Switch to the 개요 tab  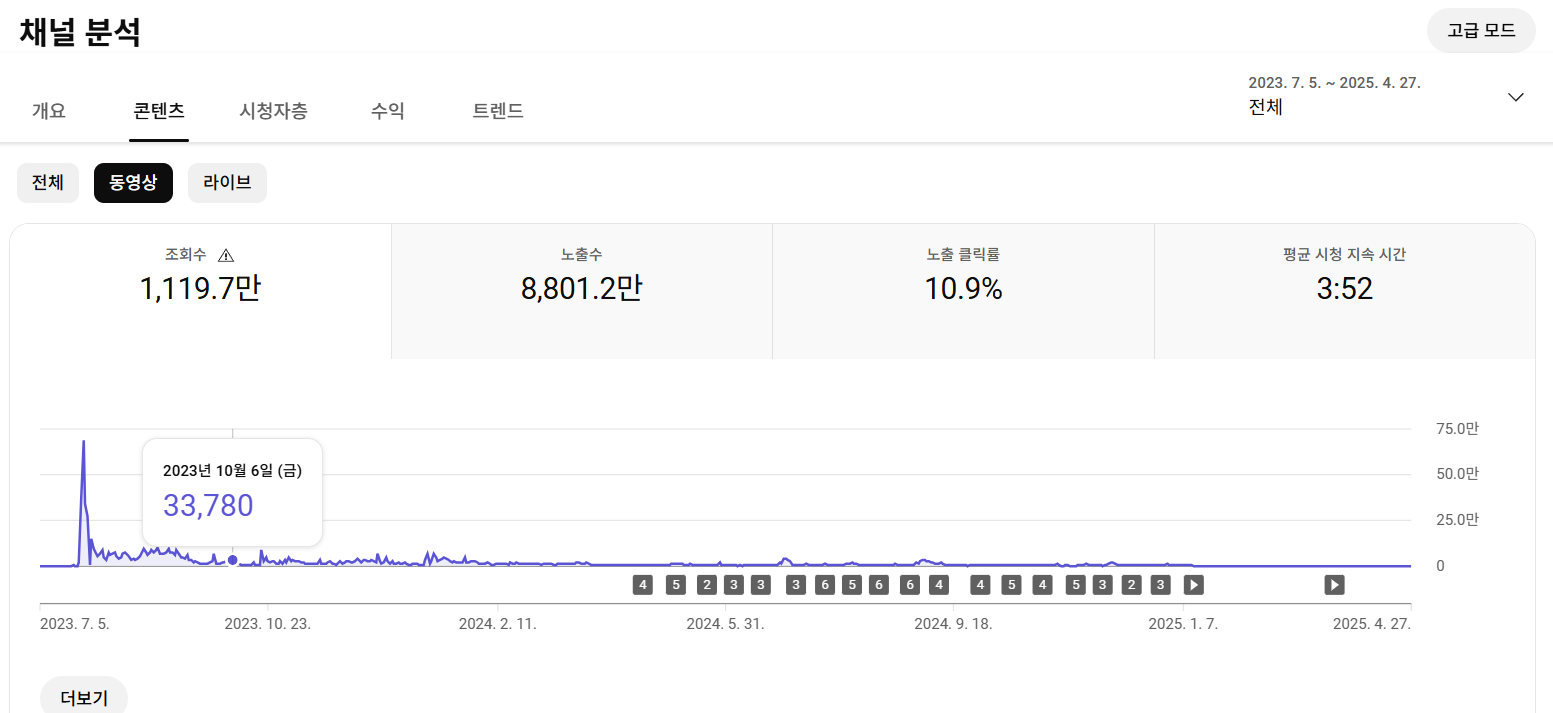(48, 111)
